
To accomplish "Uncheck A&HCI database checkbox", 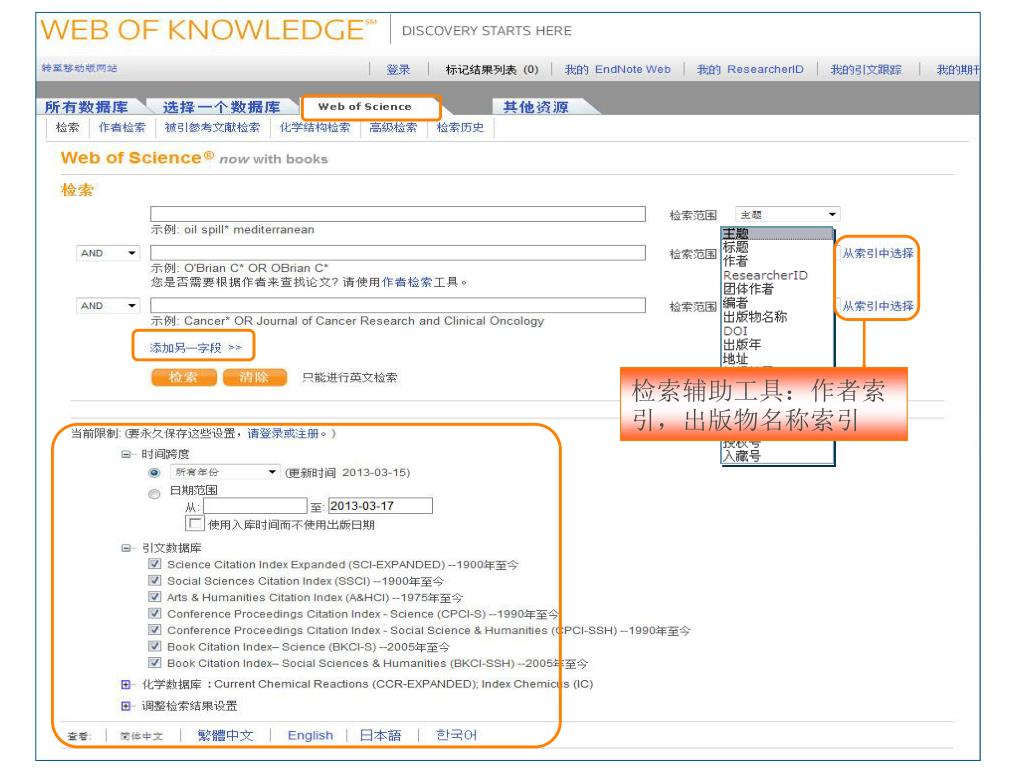I will pos(155,596).
